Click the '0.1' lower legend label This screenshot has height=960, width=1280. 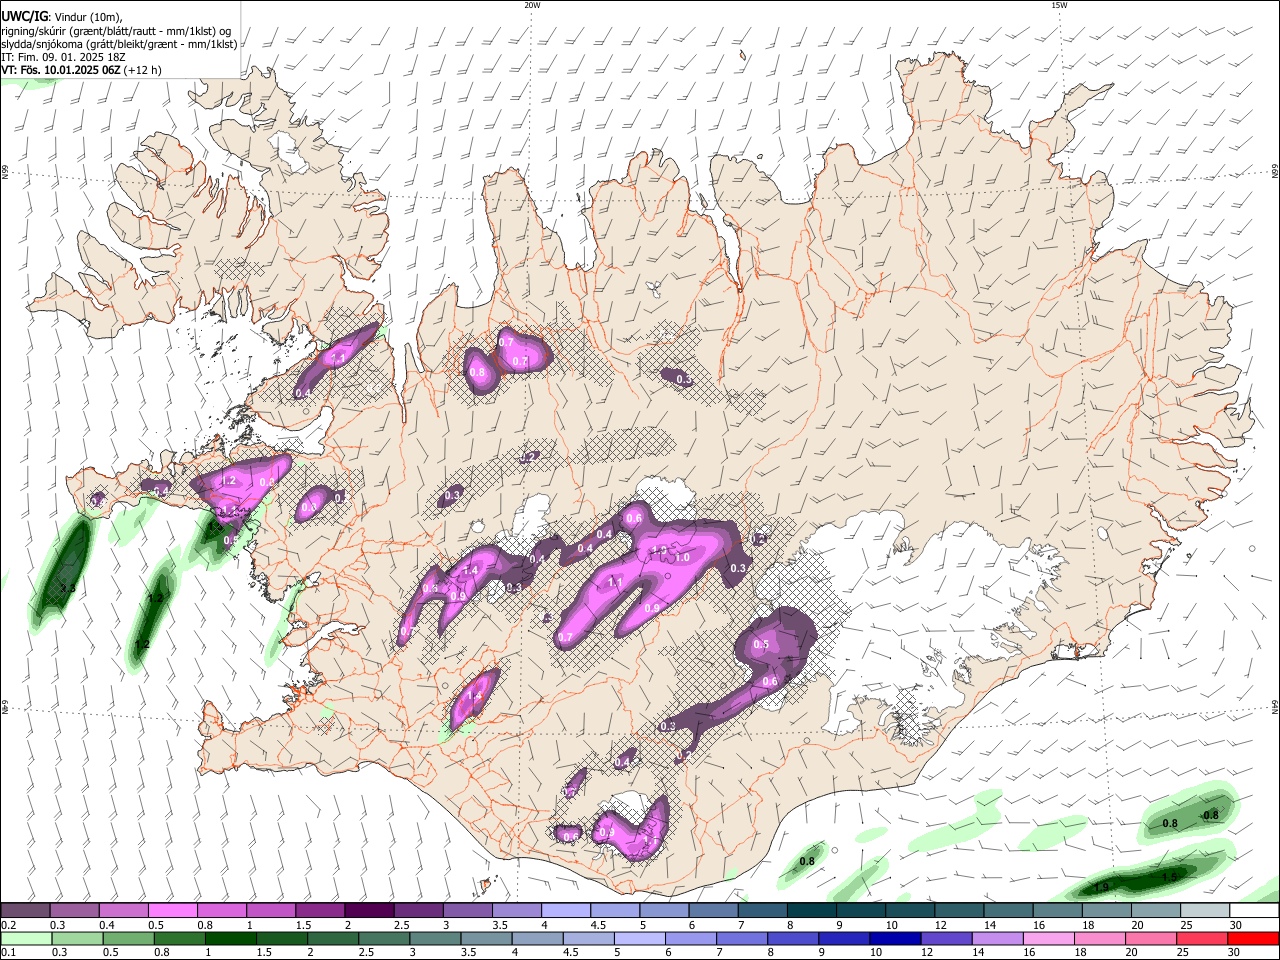coord(8,953)
